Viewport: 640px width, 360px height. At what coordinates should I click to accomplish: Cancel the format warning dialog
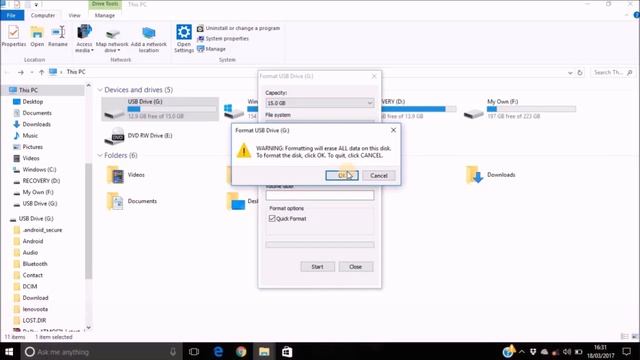pos(379,176)
